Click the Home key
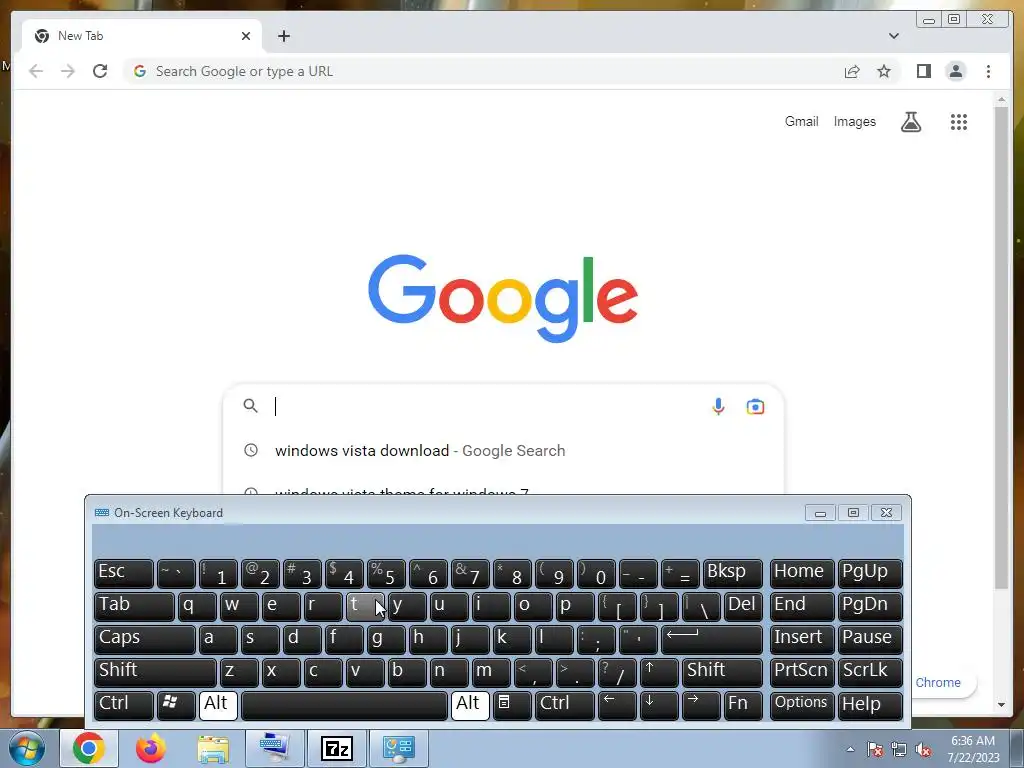The width and height of the screenshot is (1024, 768). pos(802,573)
